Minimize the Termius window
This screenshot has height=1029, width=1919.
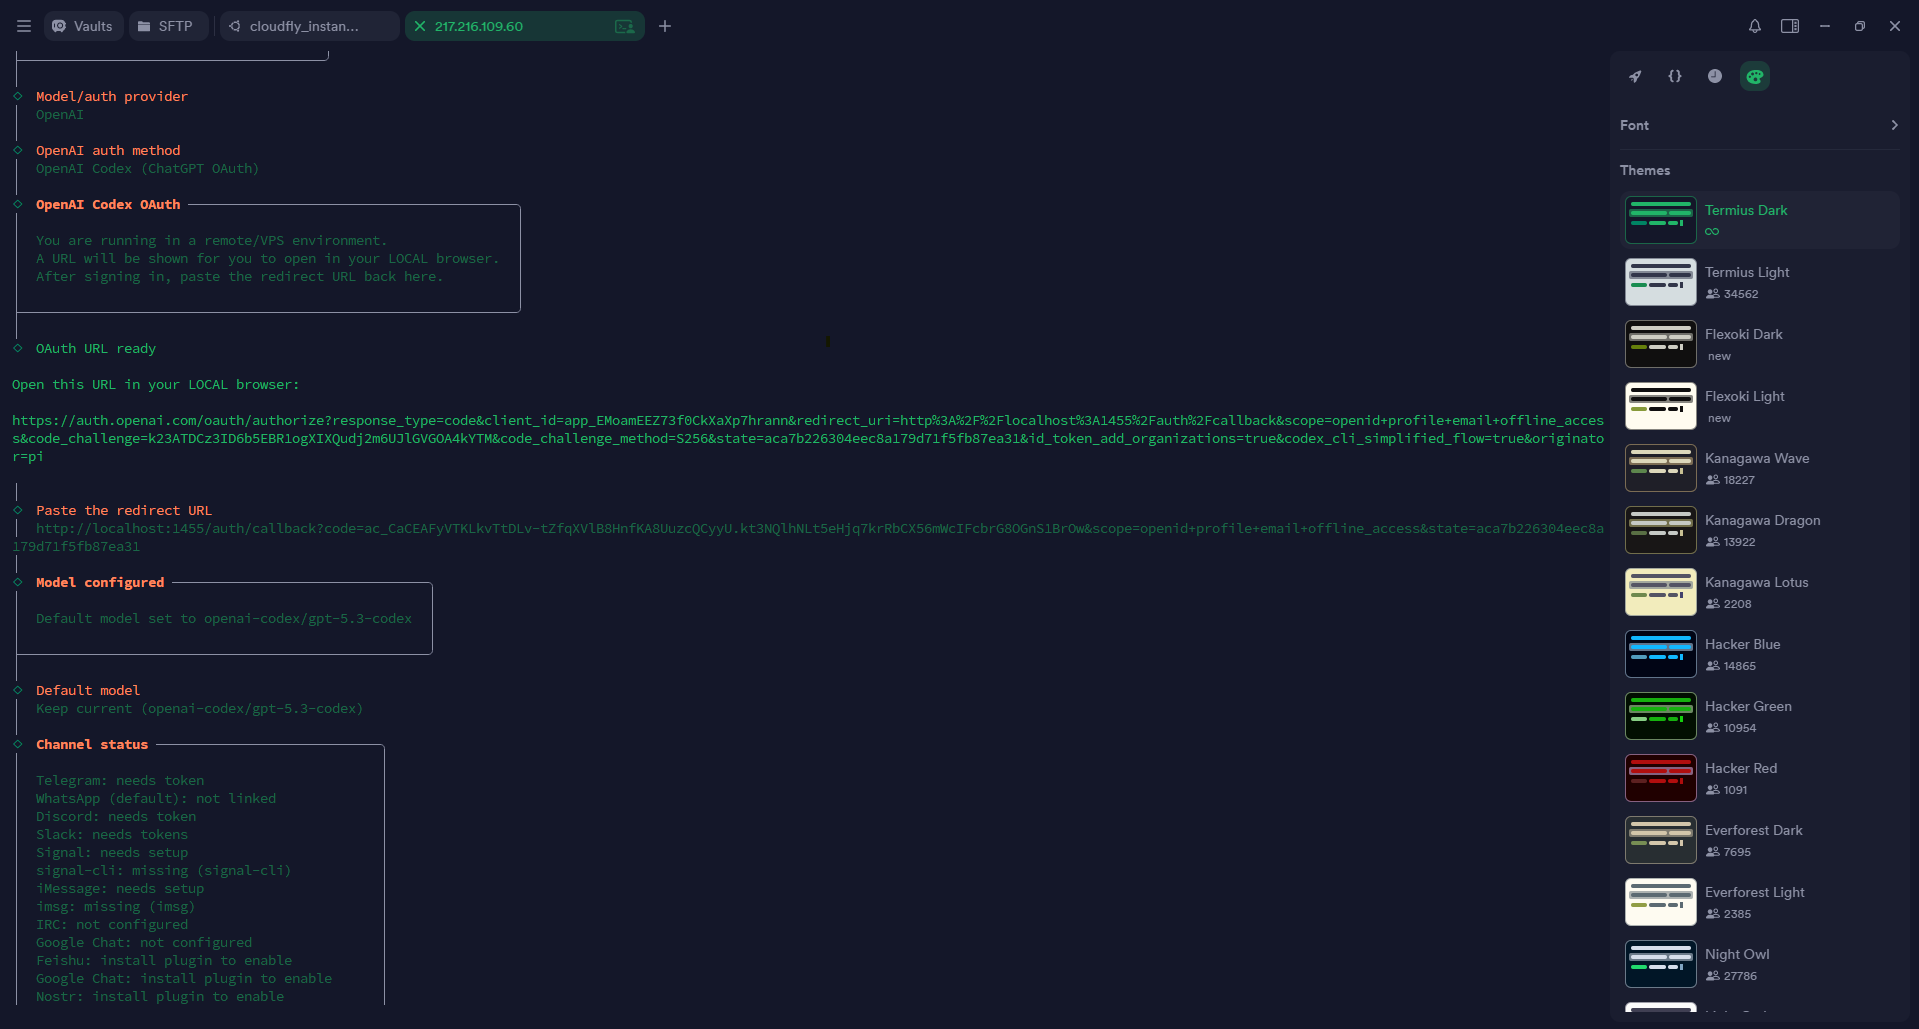click(x=1825, y=26)
